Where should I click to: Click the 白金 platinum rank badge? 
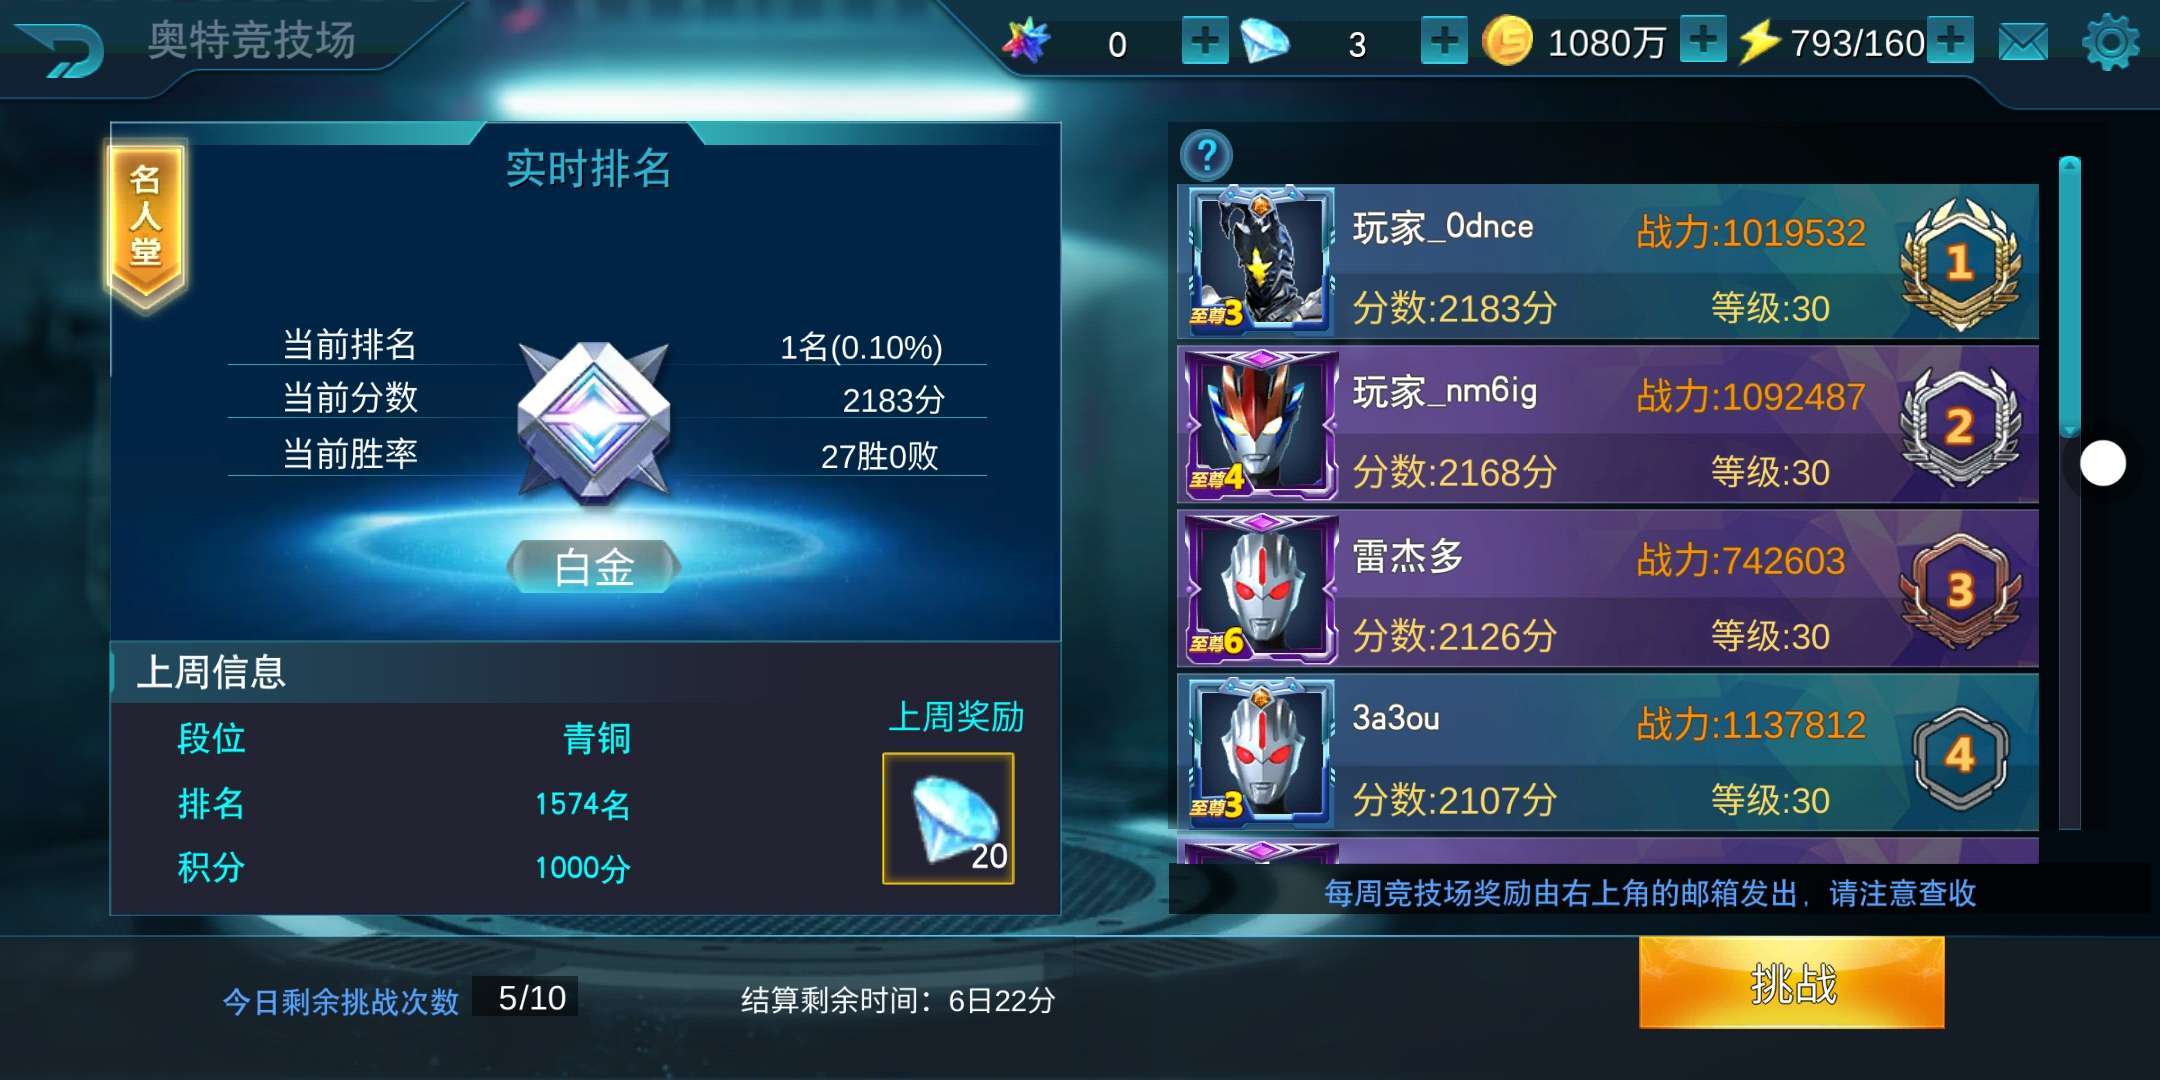click(594, 567)
